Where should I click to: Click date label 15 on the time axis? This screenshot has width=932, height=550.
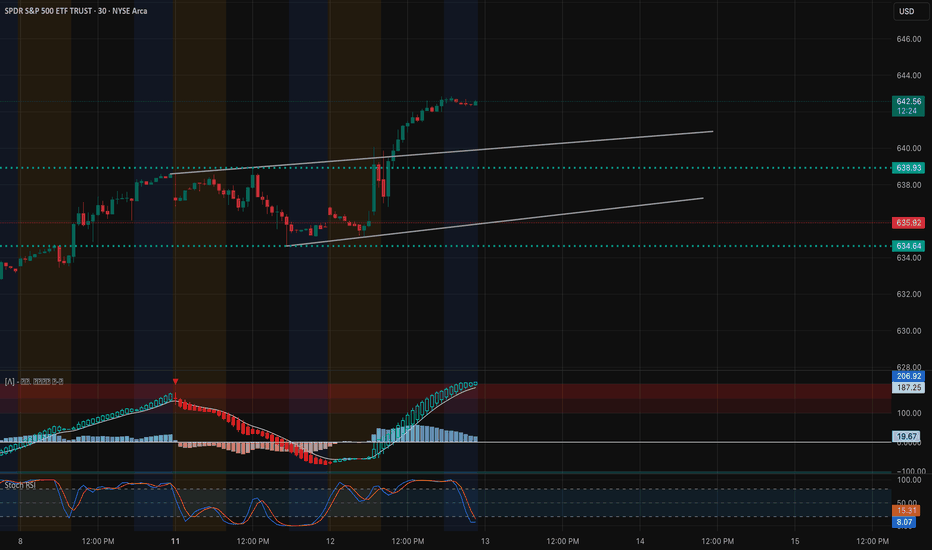(x=795, y=541)
